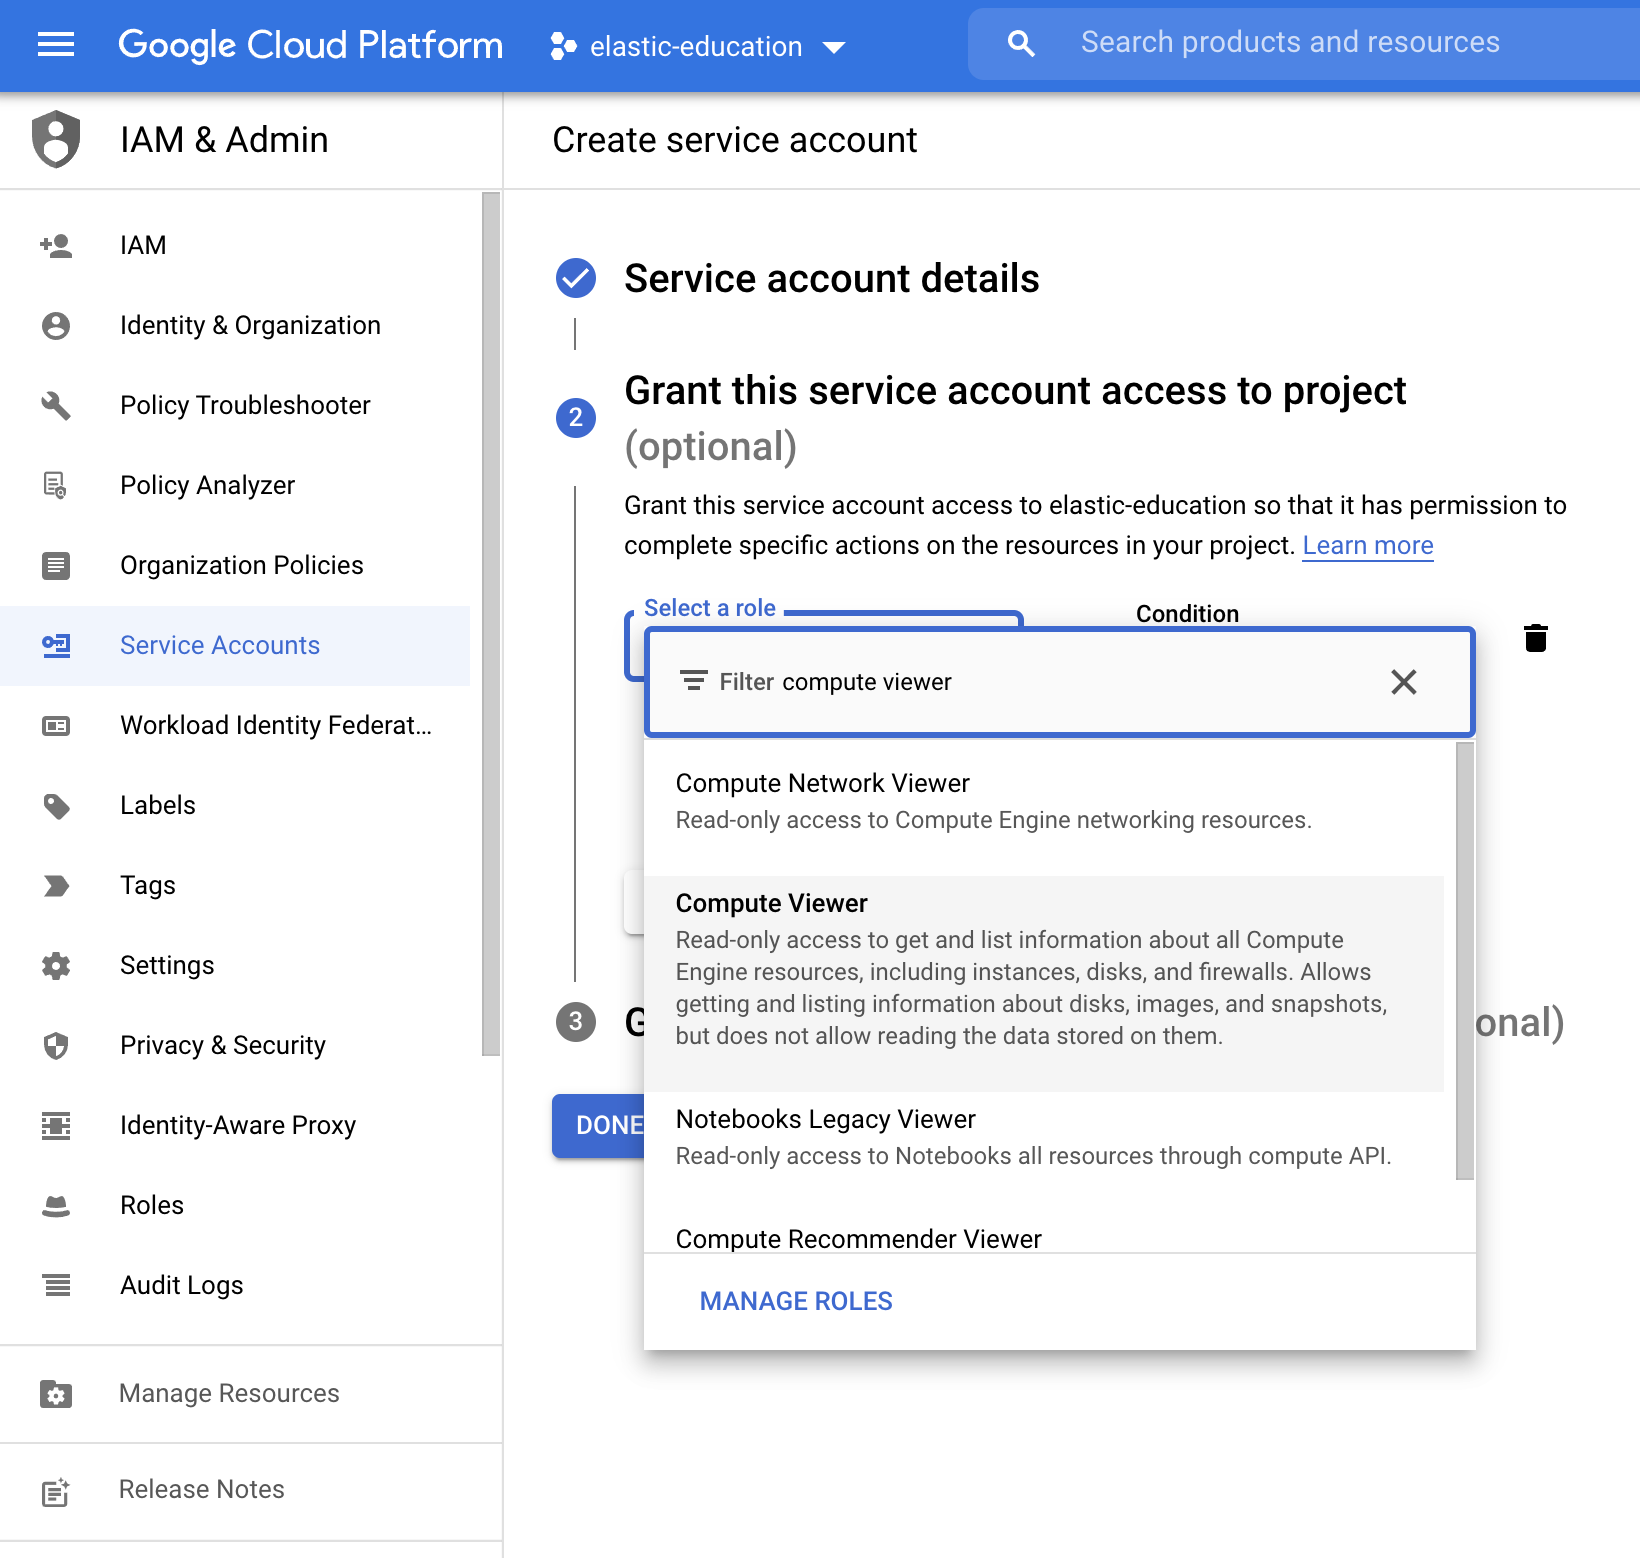The height and width of the screenshot is (1558, 1640).
Task: Select the IAM sidebar icon
Action: coord(55,245)
